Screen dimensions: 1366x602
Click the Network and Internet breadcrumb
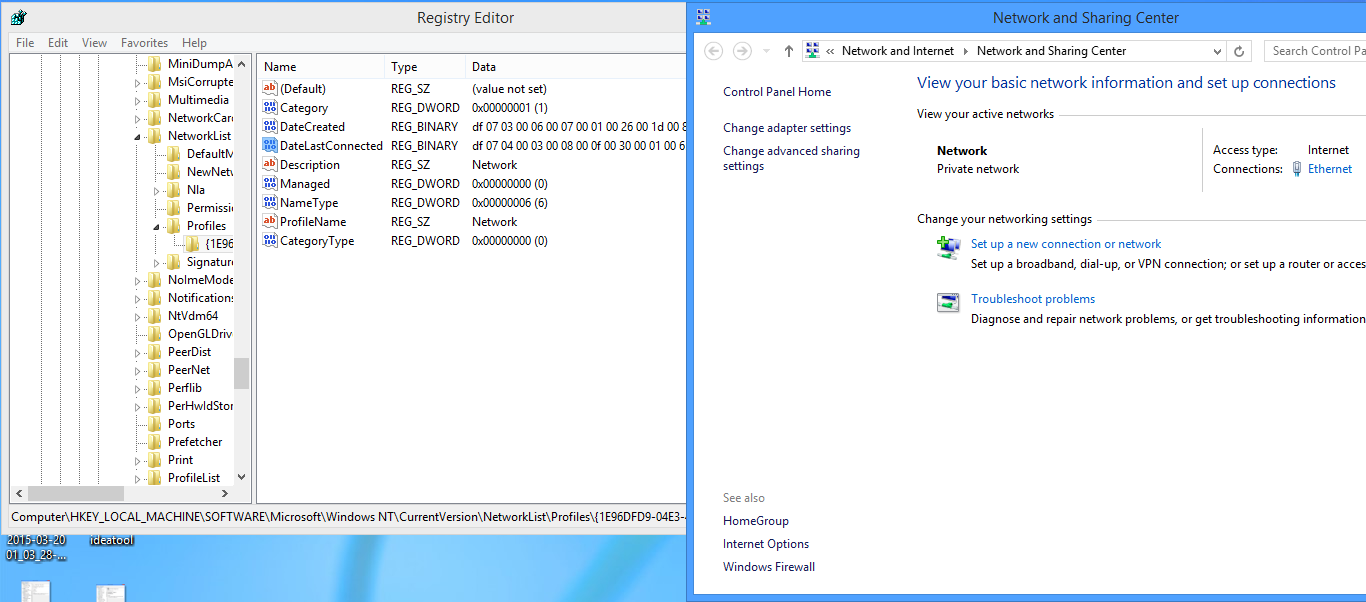tap(898, 51)
